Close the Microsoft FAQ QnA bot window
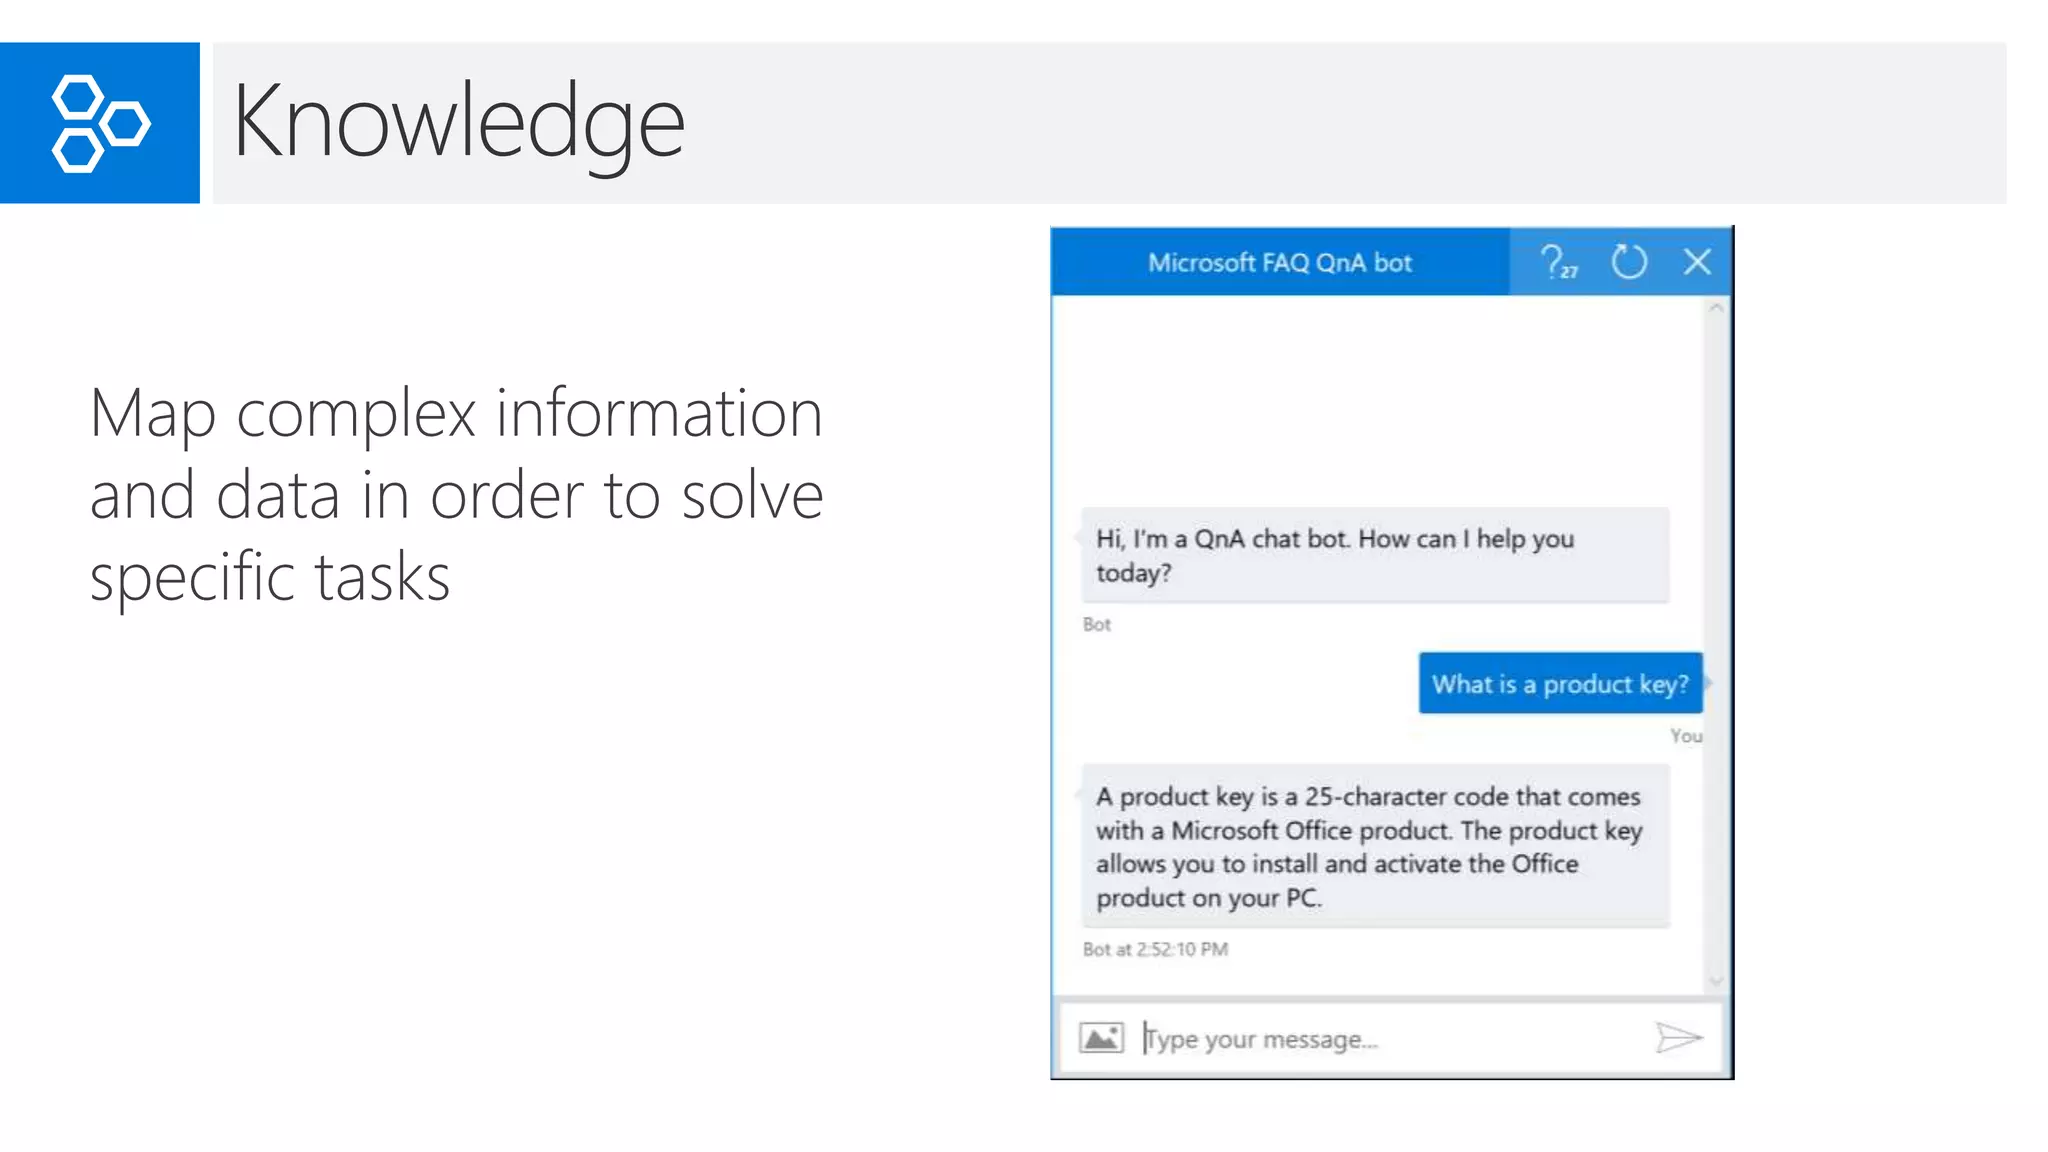Screen dimensions: 2048x1152 pyautogui.click(x=1697, y=263)
